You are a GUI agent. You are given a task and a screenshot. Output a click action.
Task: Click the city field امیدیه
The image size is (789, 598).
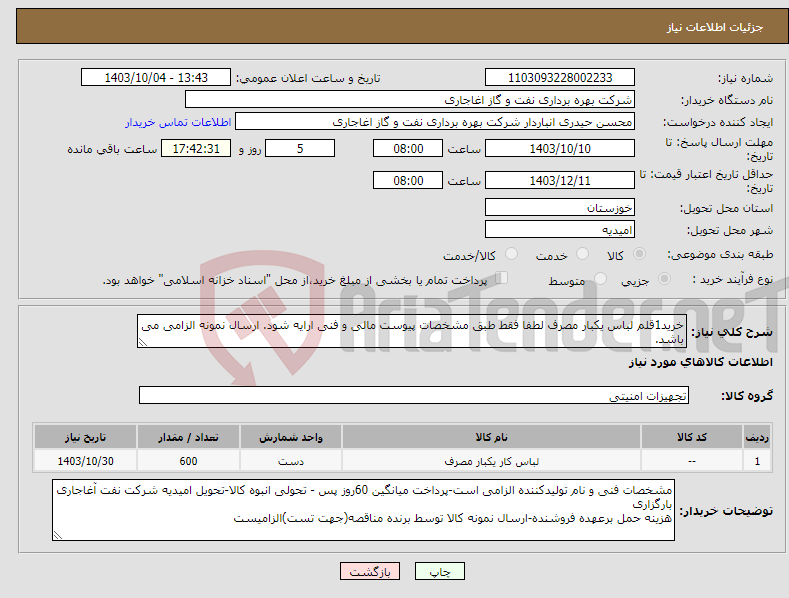pos(560,230)
